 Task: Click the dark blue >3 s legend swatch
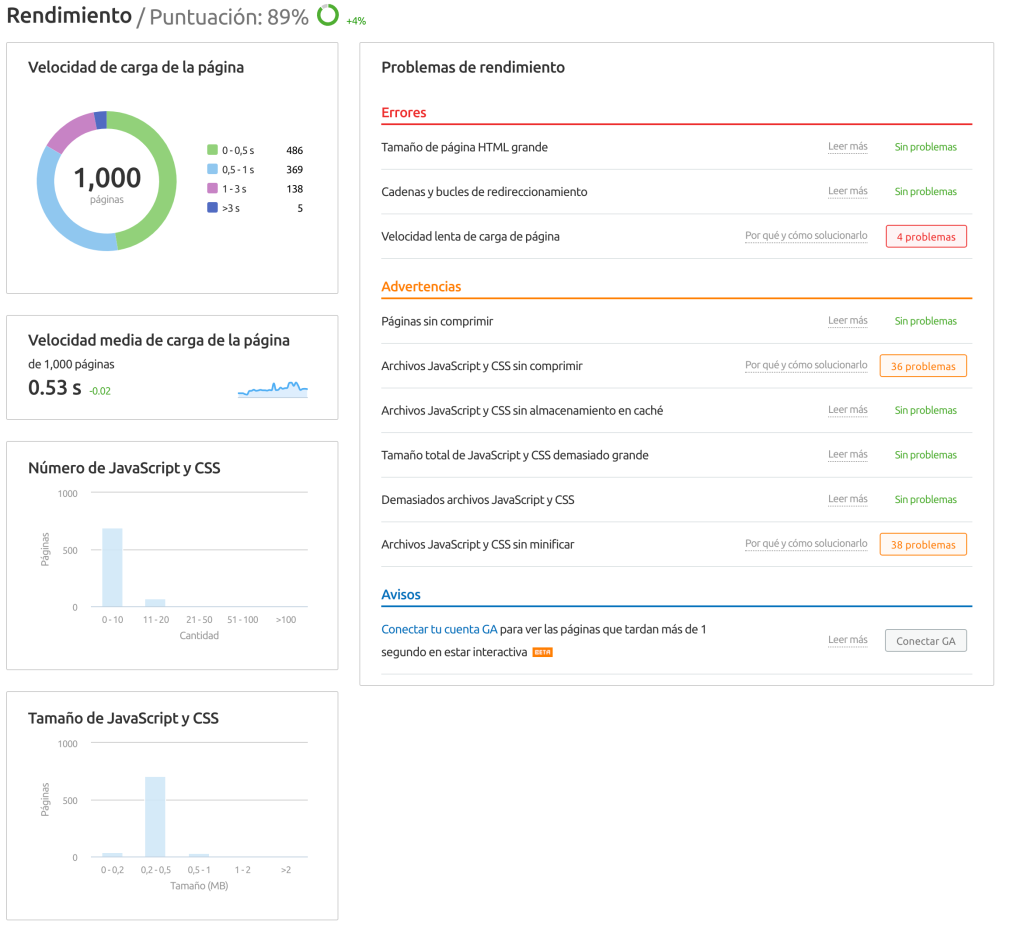212,207
